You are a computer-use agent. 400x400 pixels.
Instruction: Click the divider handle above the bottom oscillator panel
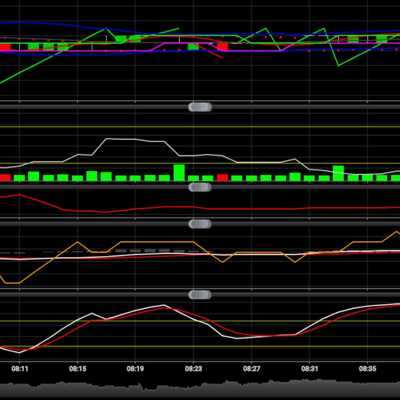click(200, 295)
